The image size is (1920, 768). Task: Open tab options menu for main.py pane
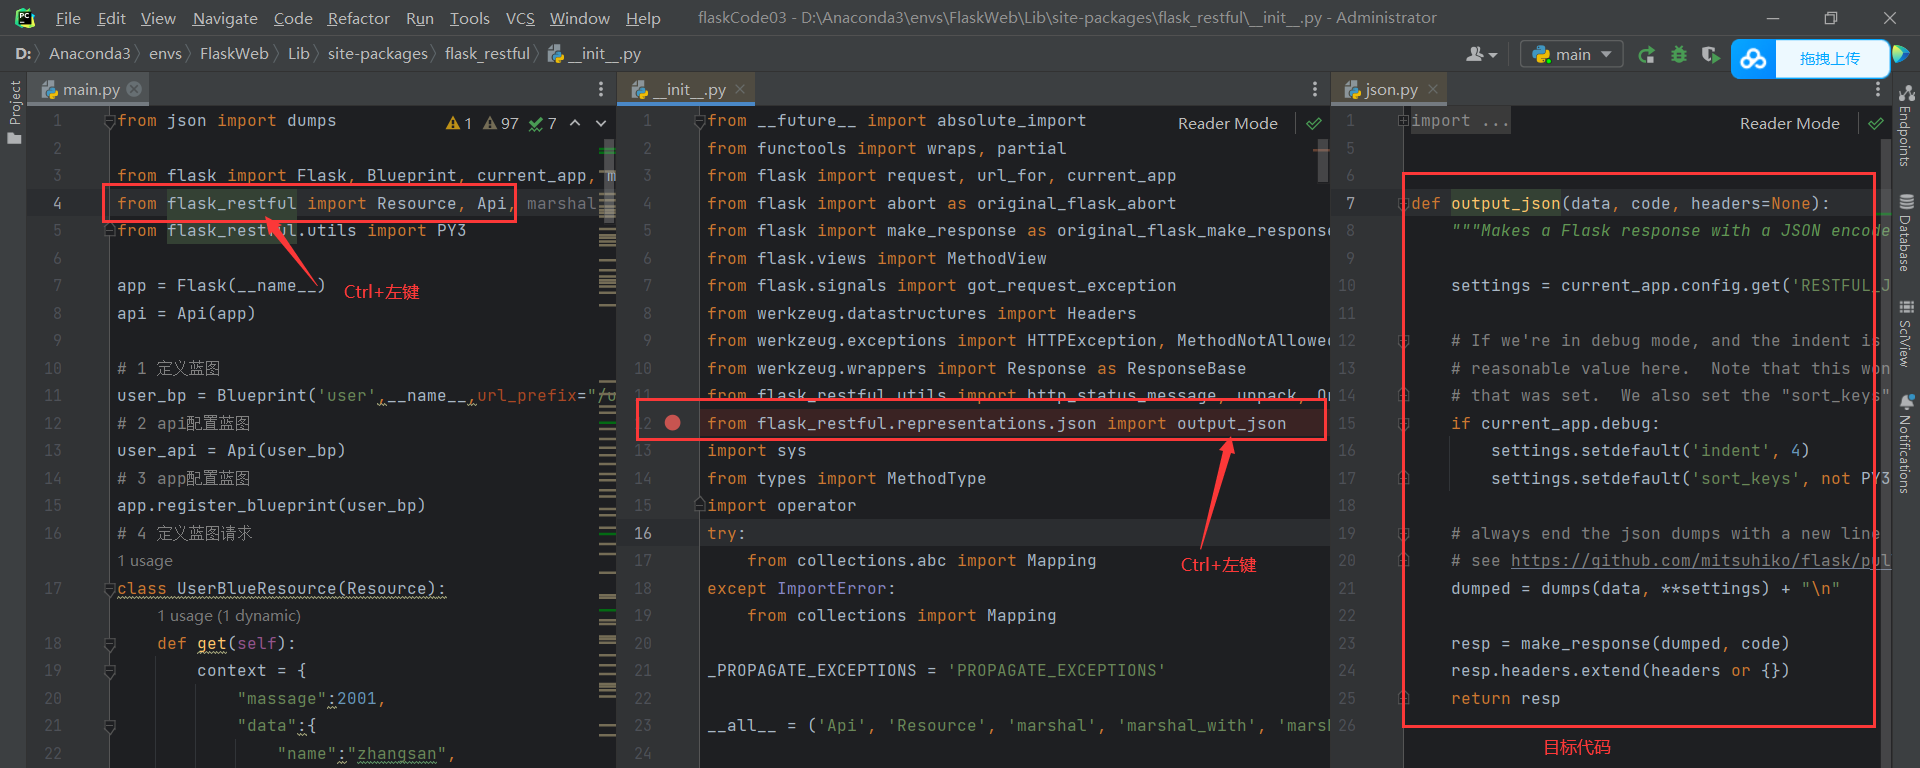[x=601, y=89]
